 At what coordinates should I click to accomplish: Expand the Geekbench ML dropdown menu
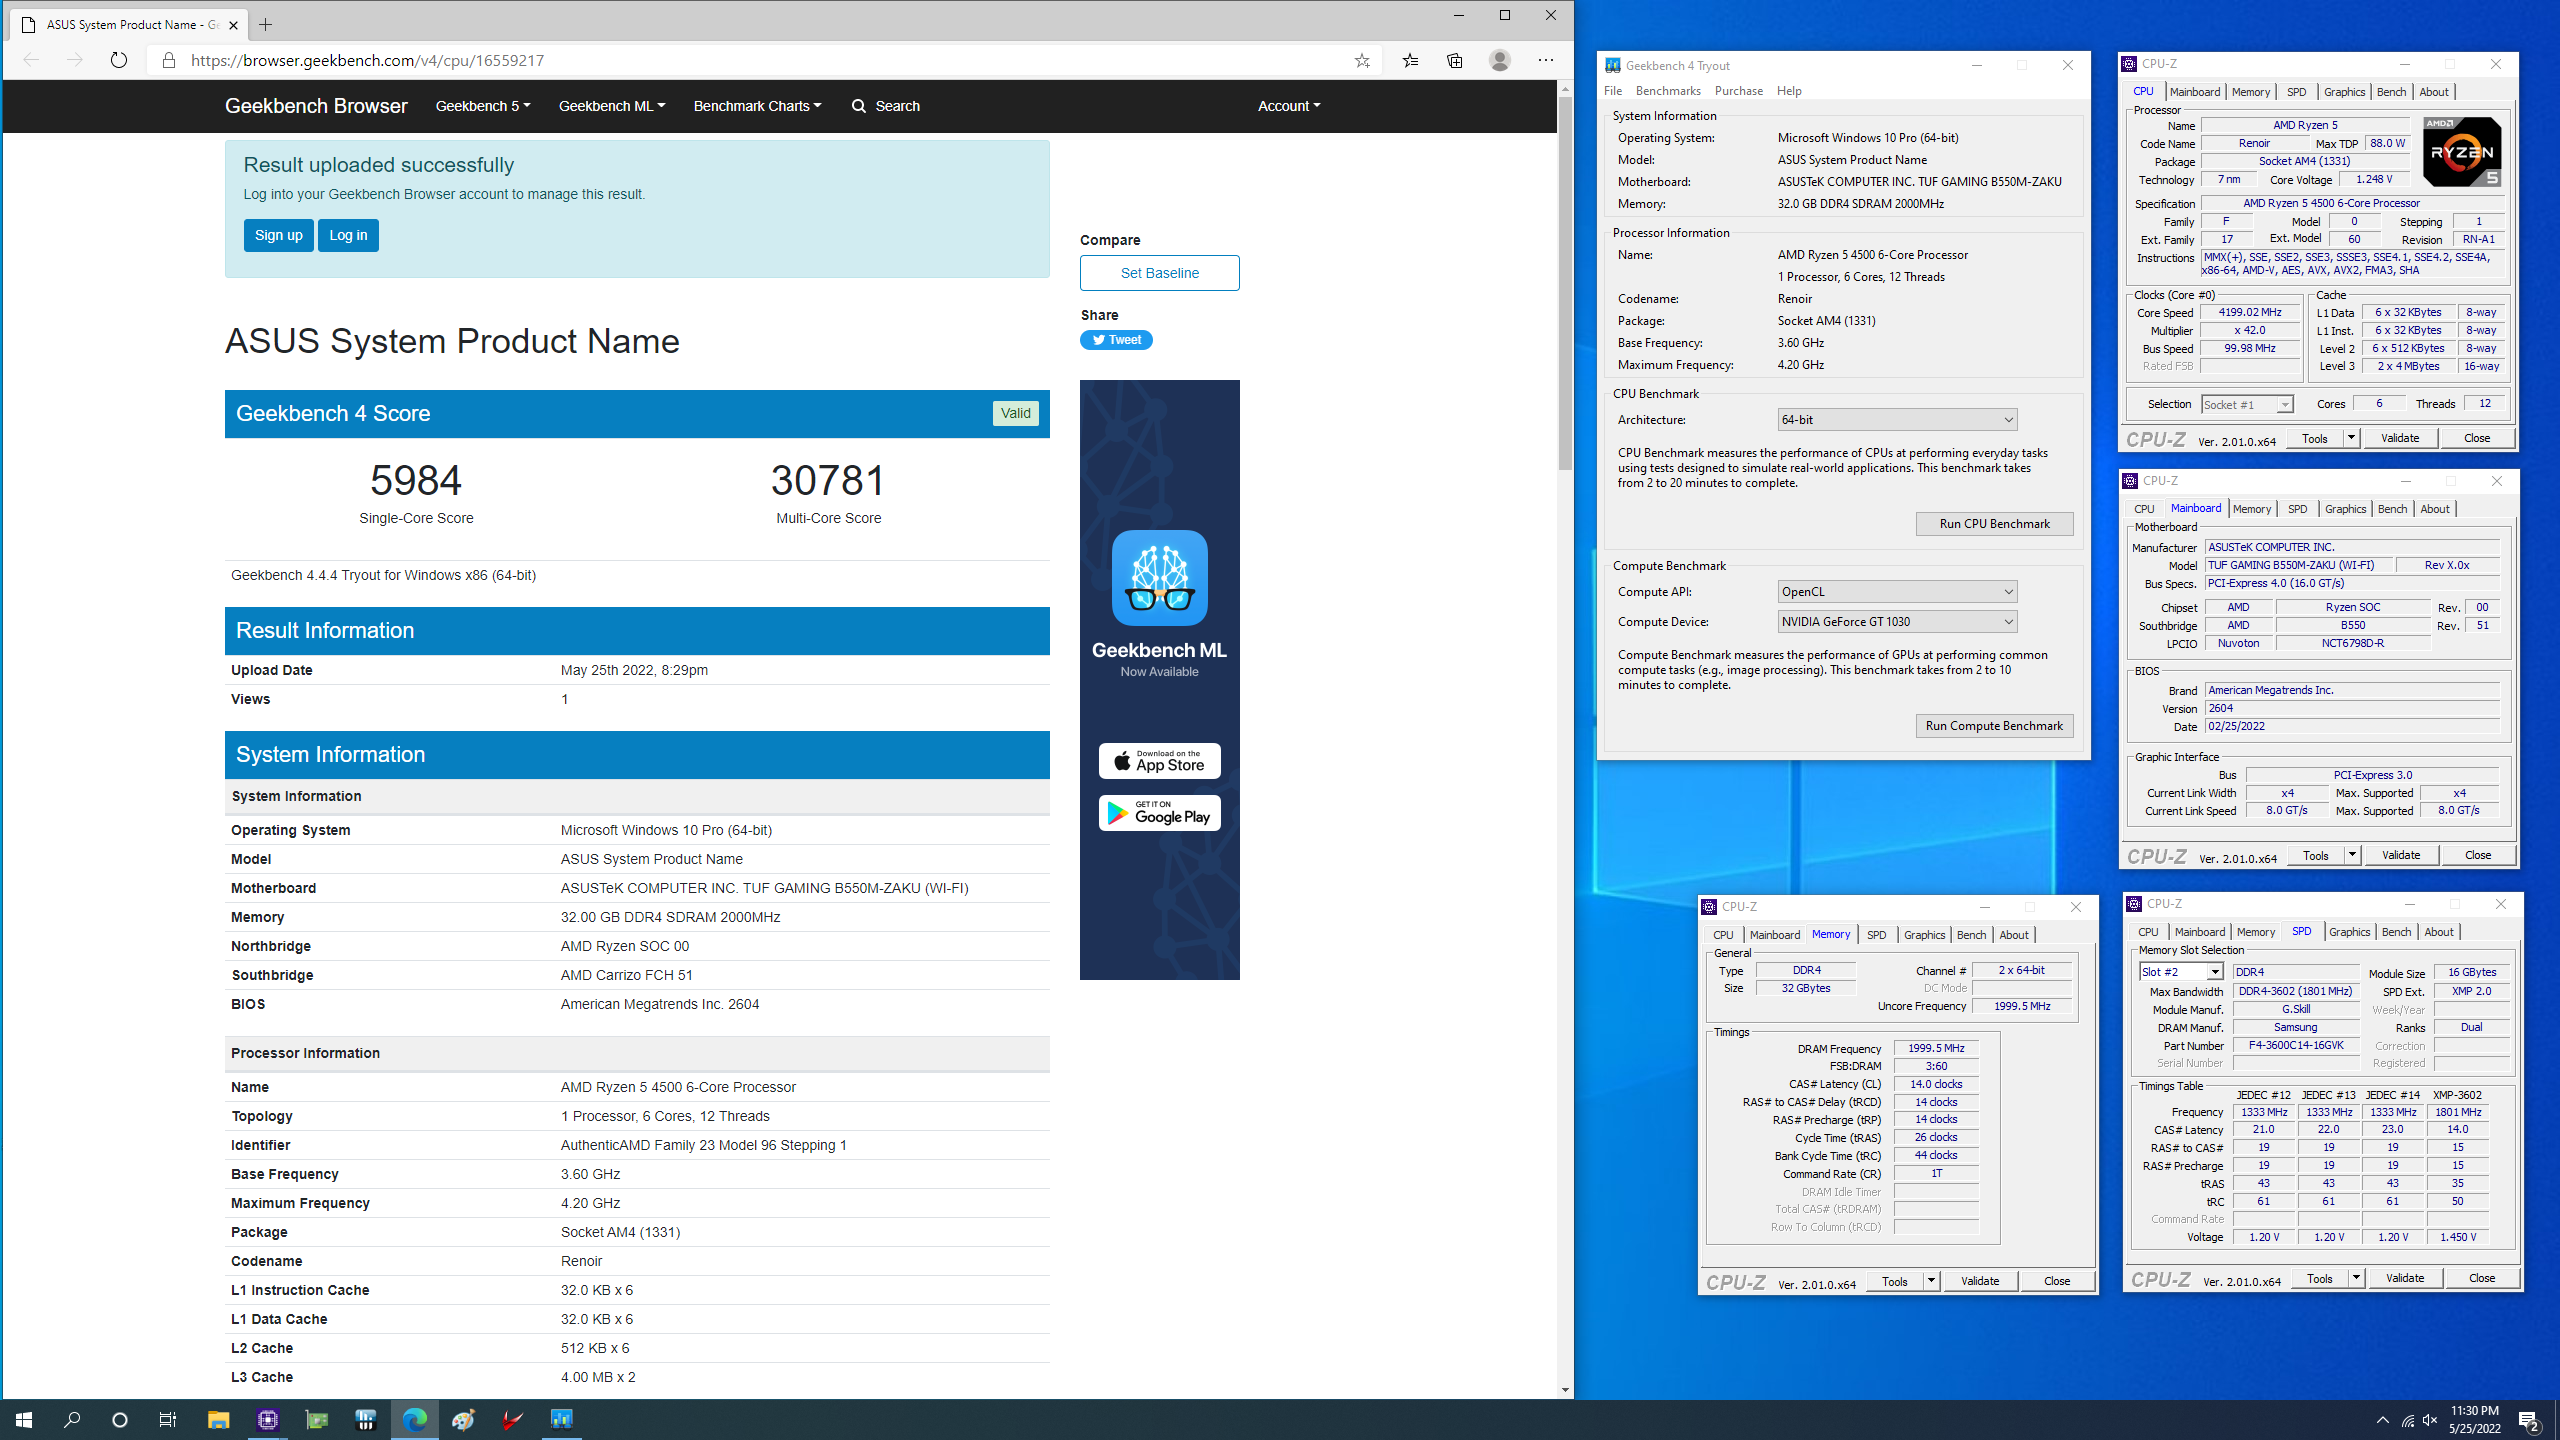(612, 106)
